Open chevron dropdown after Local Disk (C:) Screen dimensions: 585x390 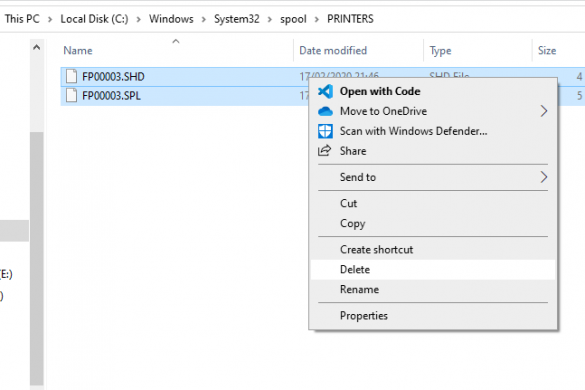click(x=138, y=19)
